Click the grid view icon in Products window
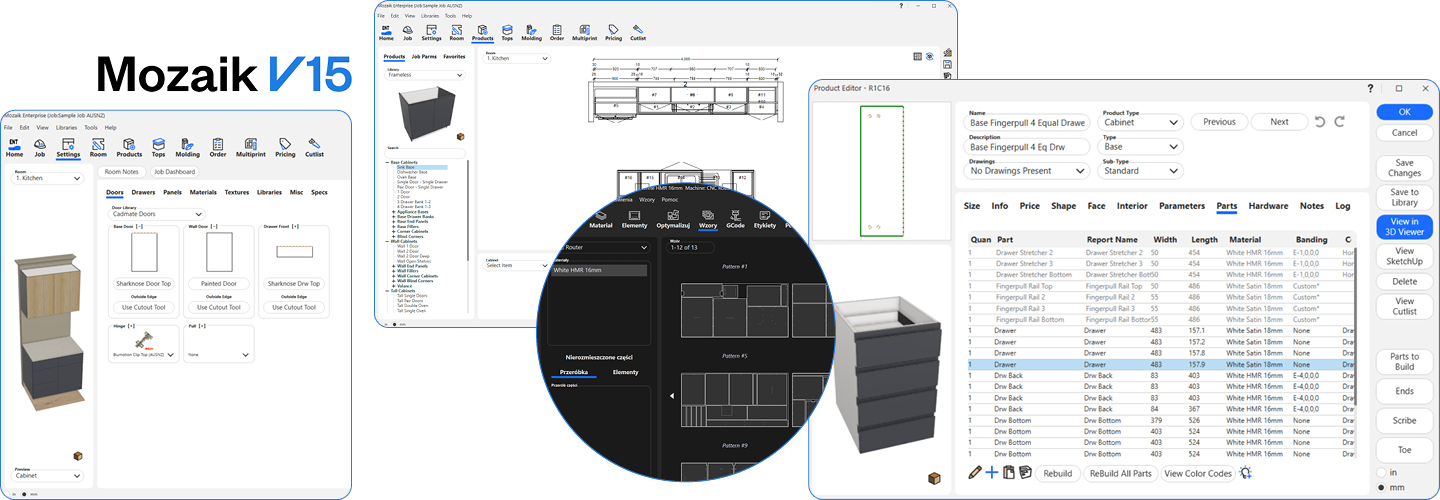 point(918,57)
